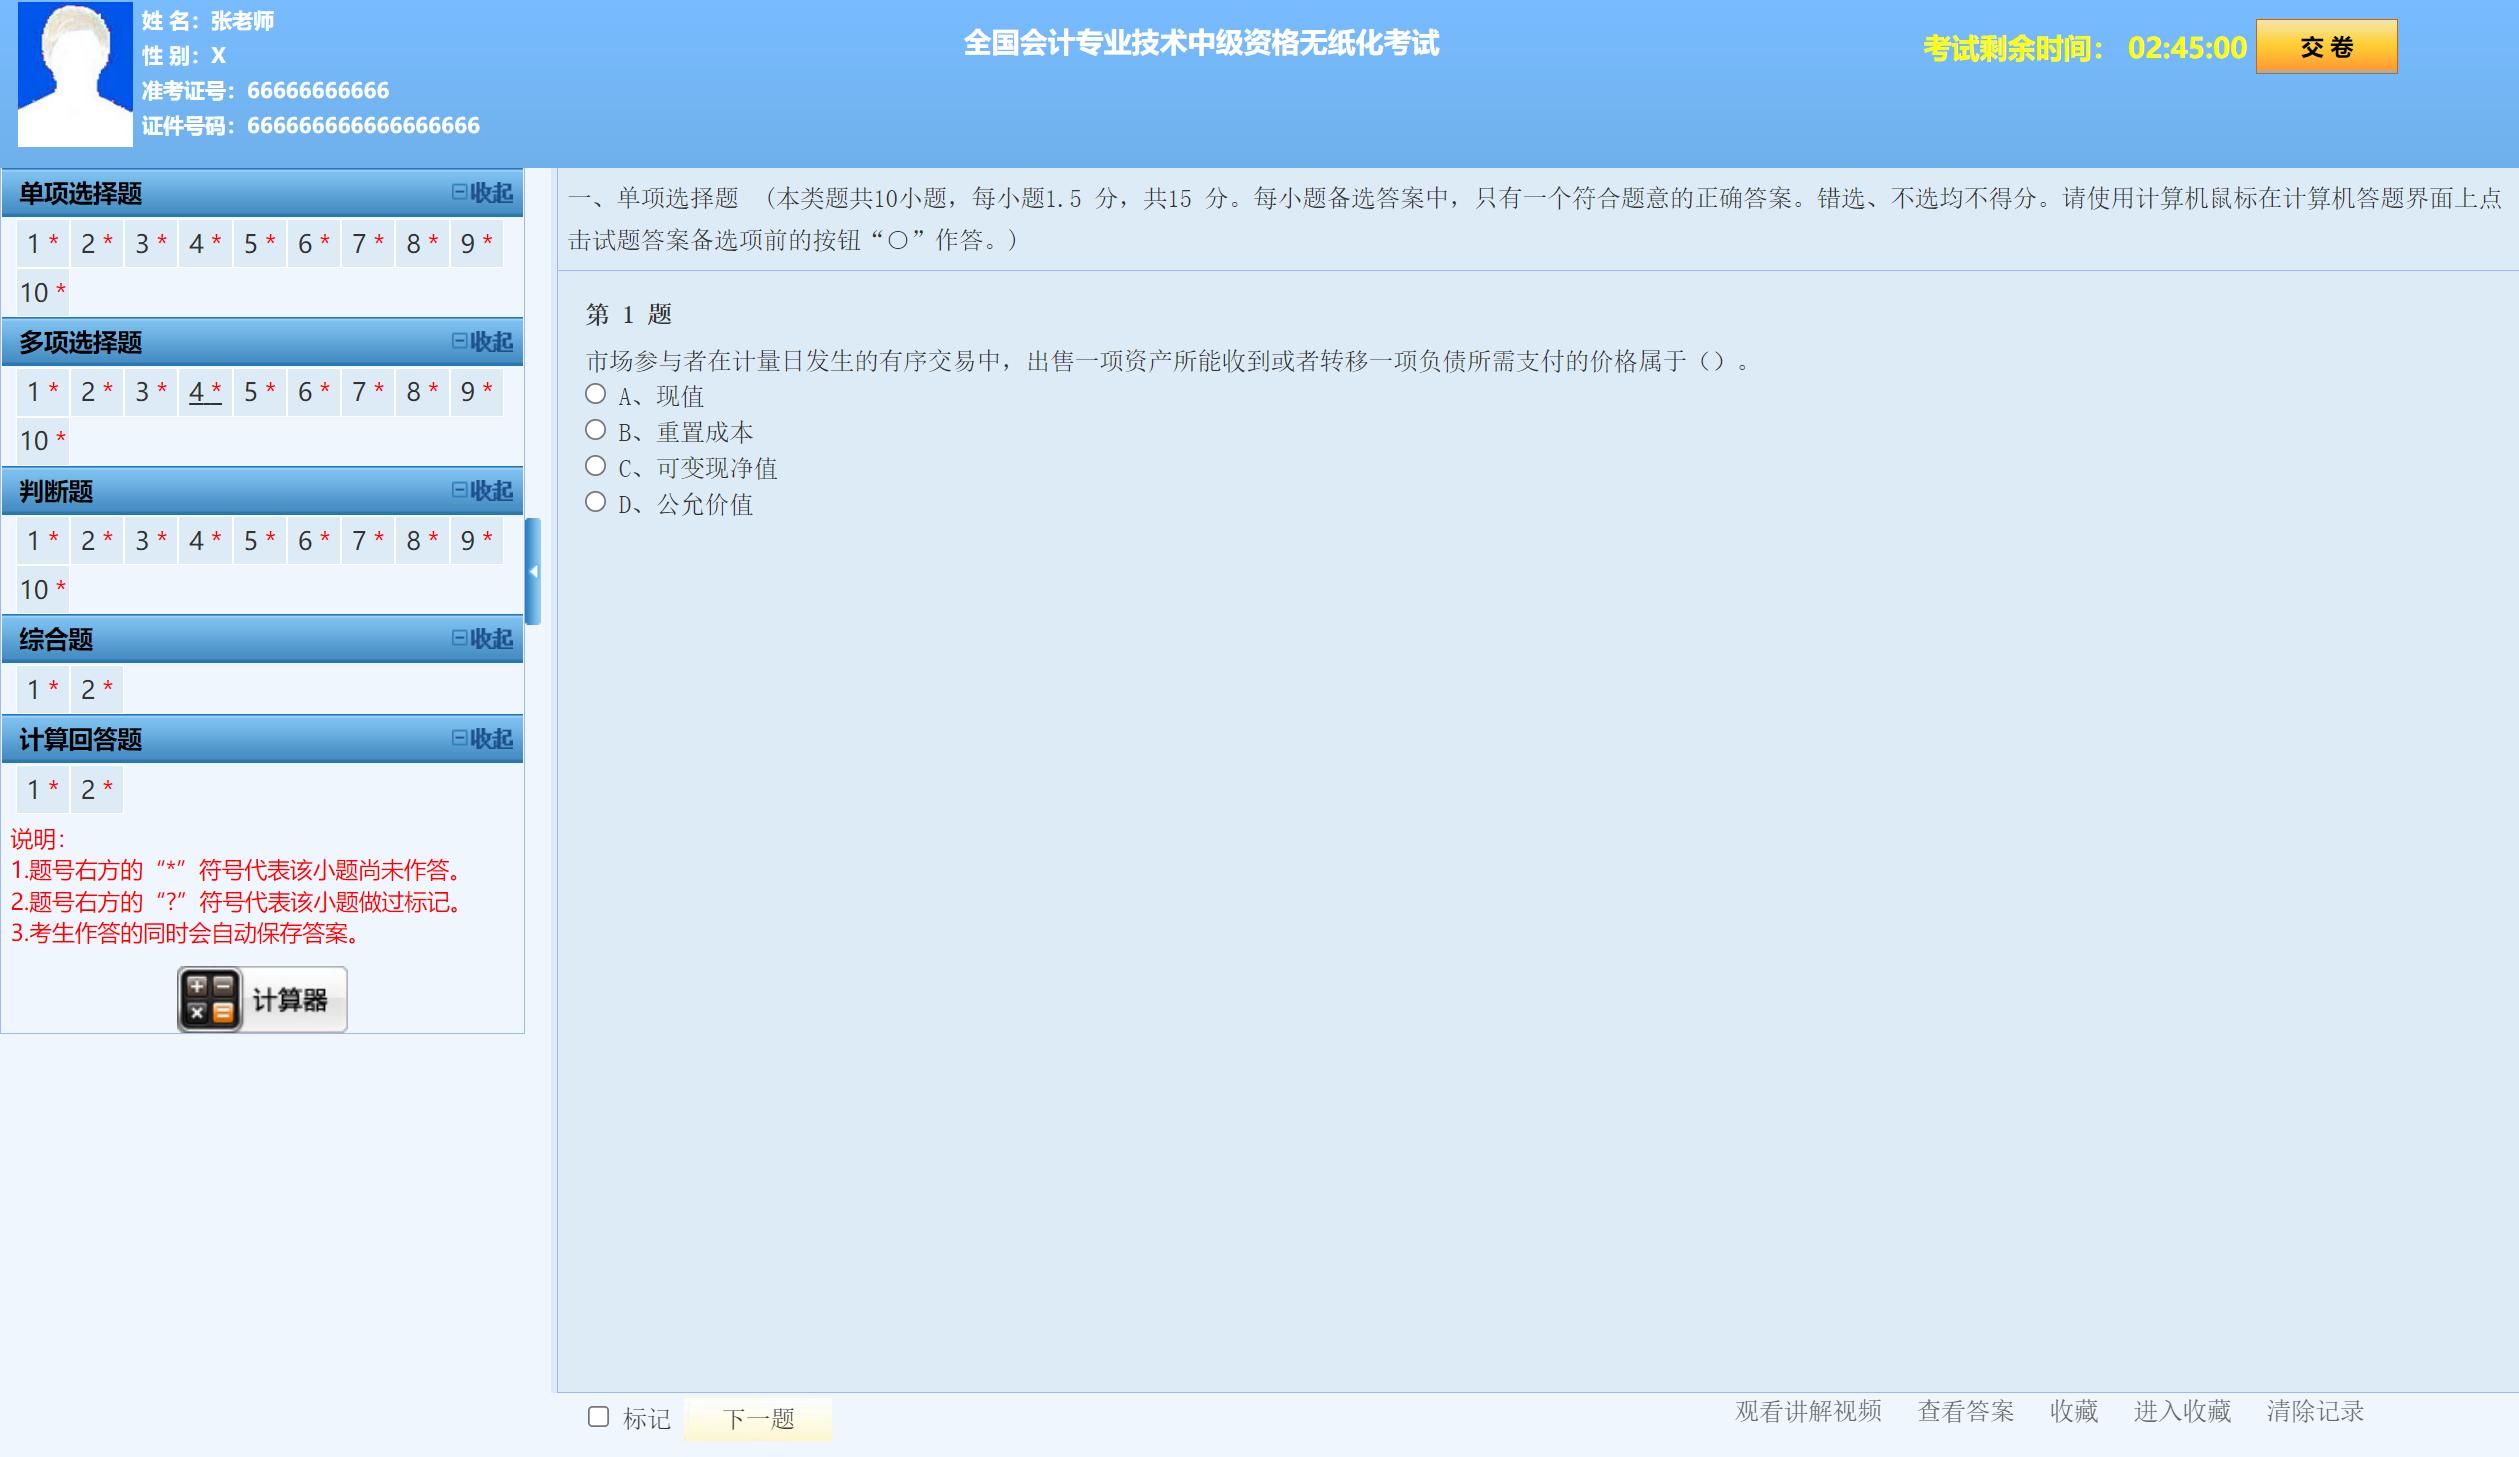Collapse the 多项选择题 section
The image size is (2519, 1457).
485,342
